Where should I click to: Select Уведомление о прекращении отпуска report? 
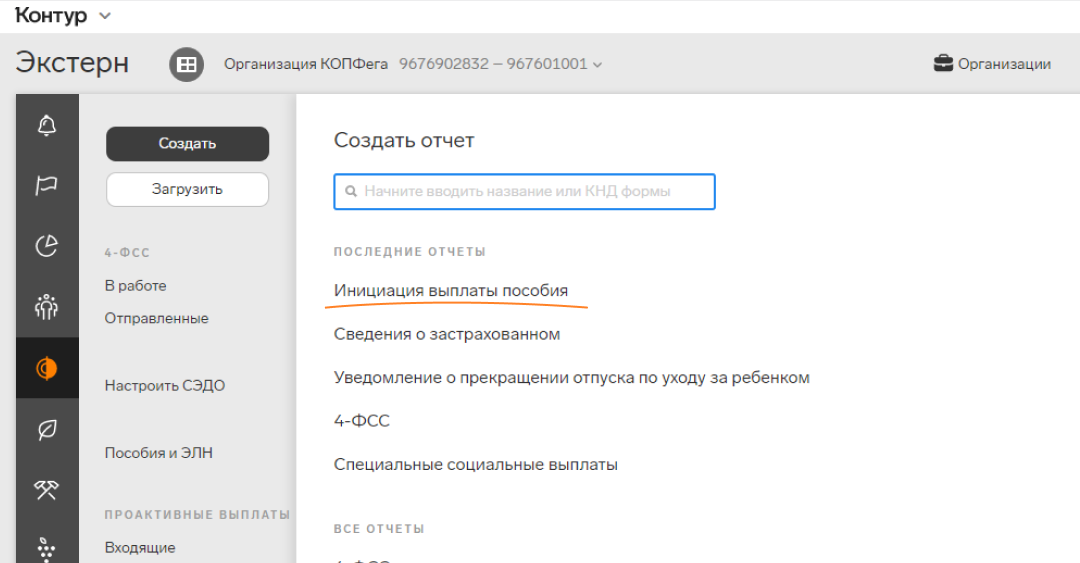click(x=572, y=378)
